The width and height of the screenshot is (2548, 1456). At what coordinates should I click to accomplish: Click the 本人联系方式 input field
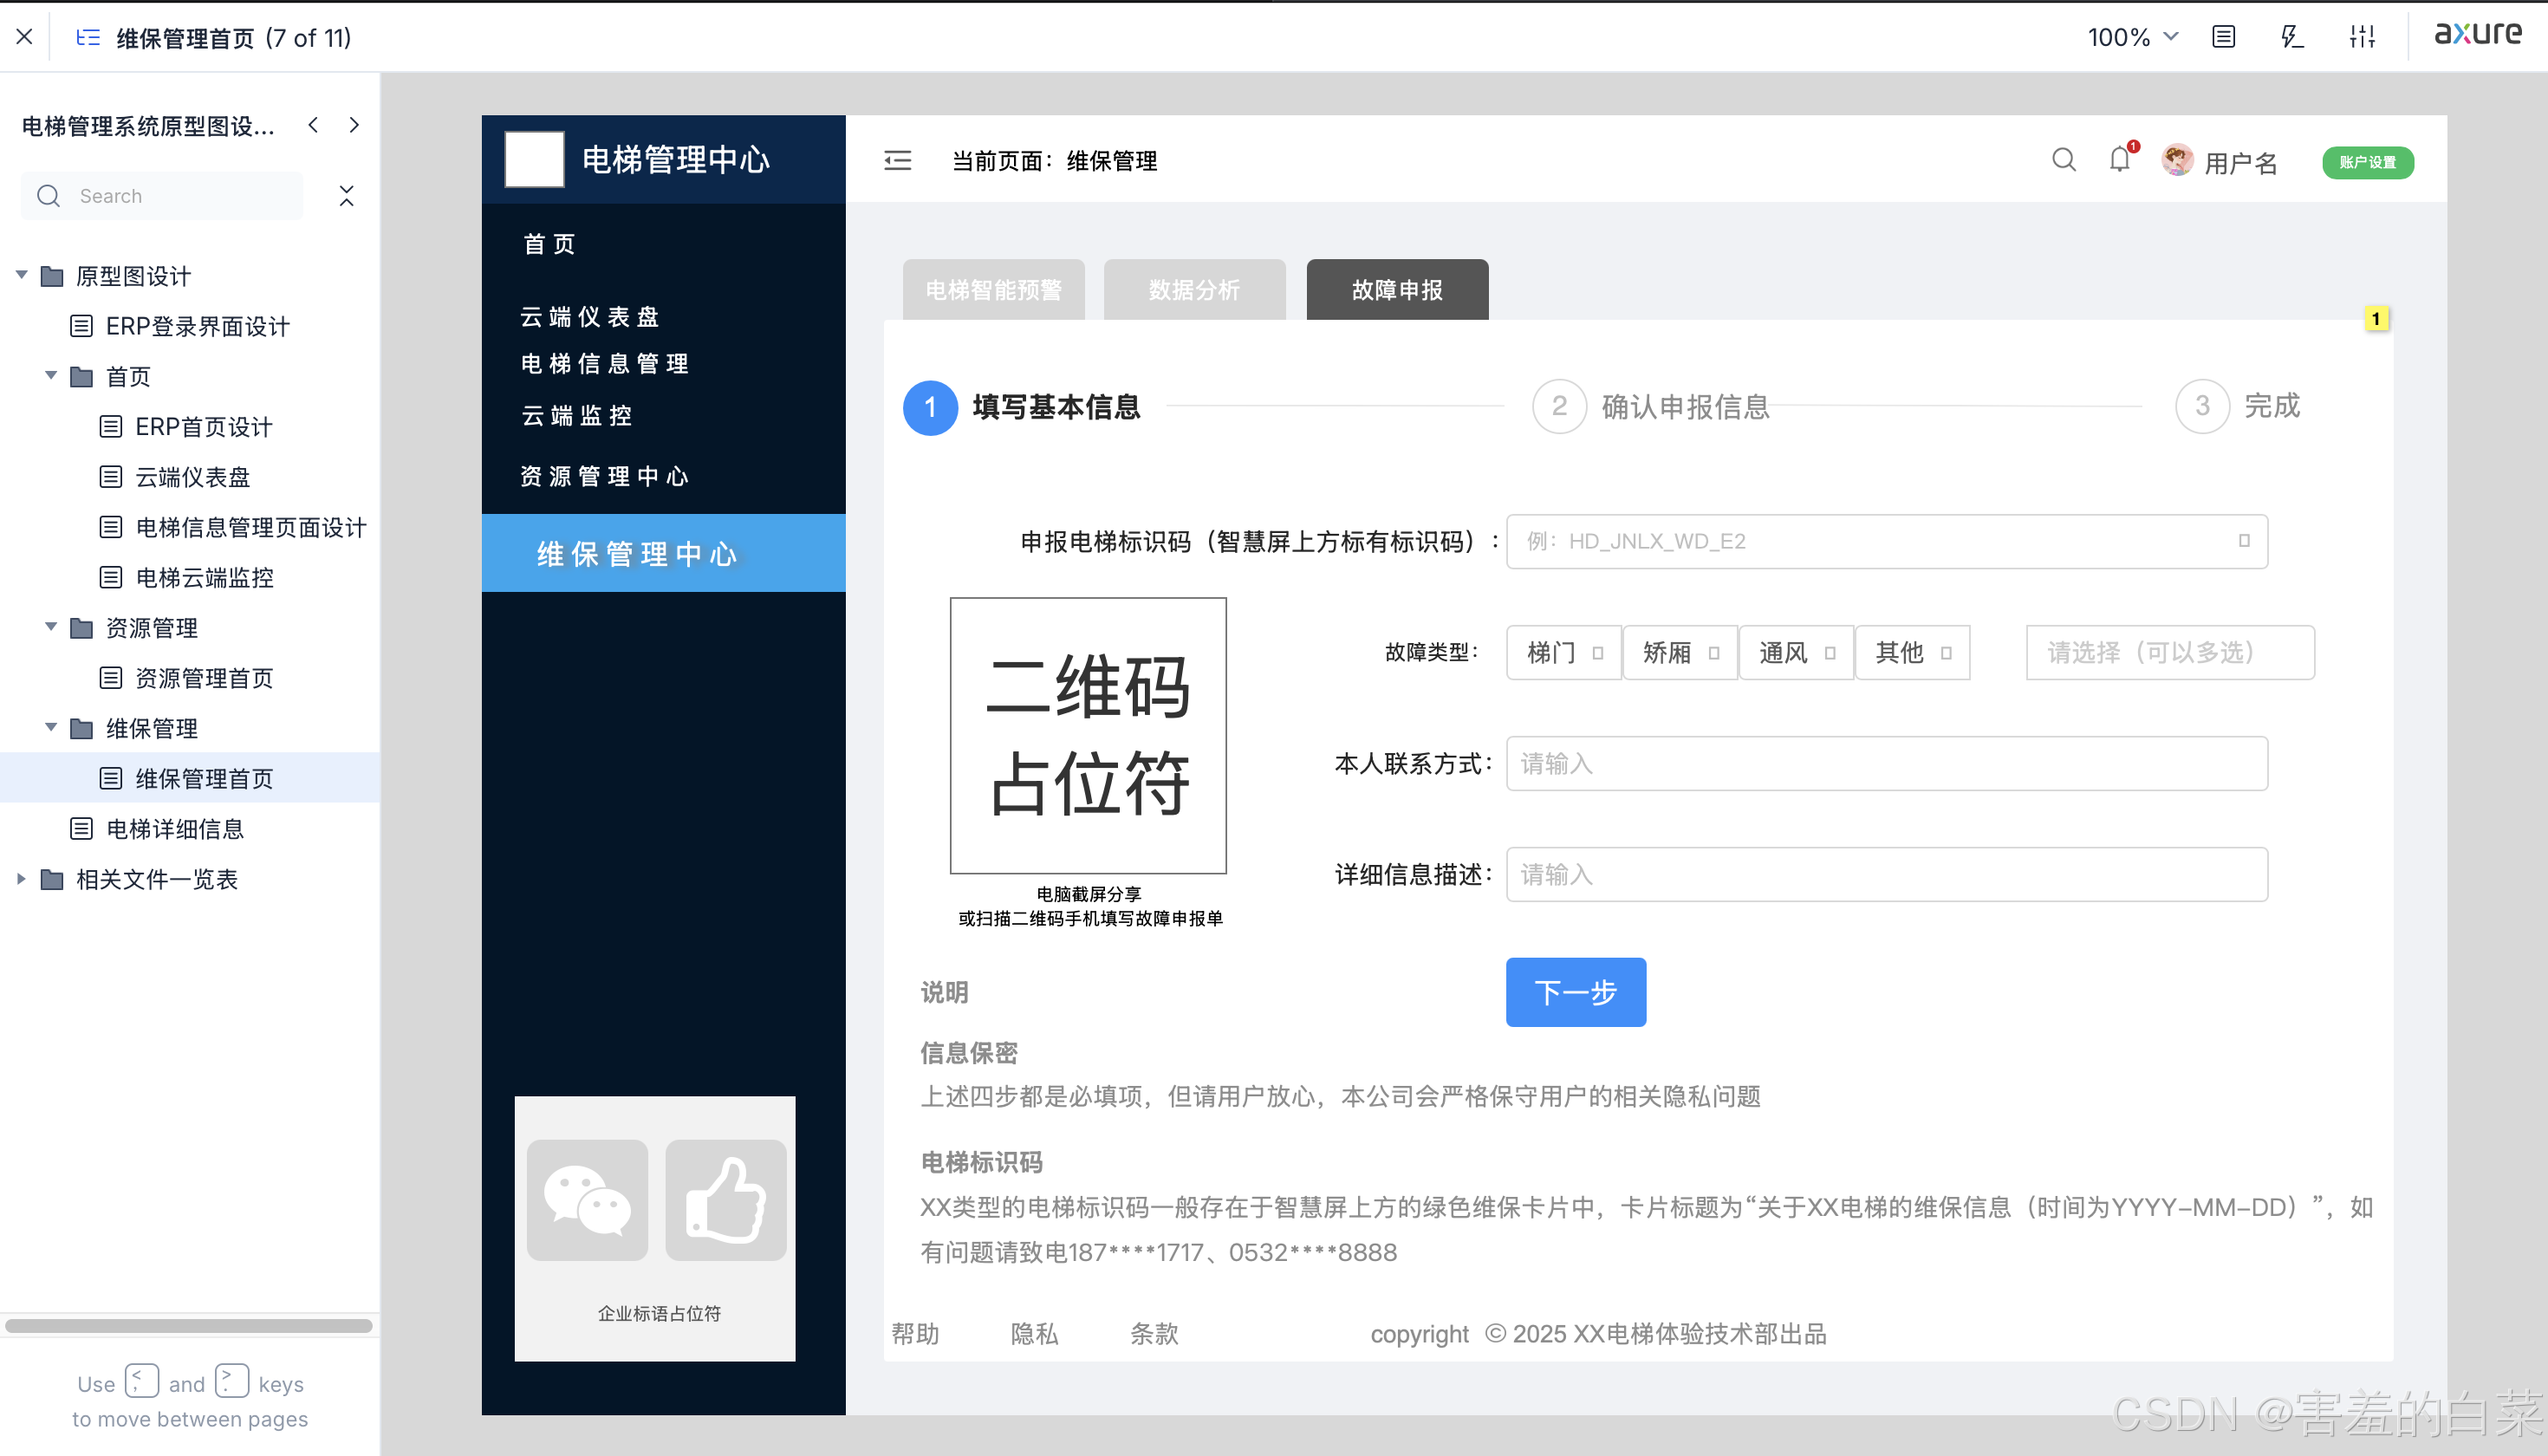pyautogui.click(x=1886, y=764)
